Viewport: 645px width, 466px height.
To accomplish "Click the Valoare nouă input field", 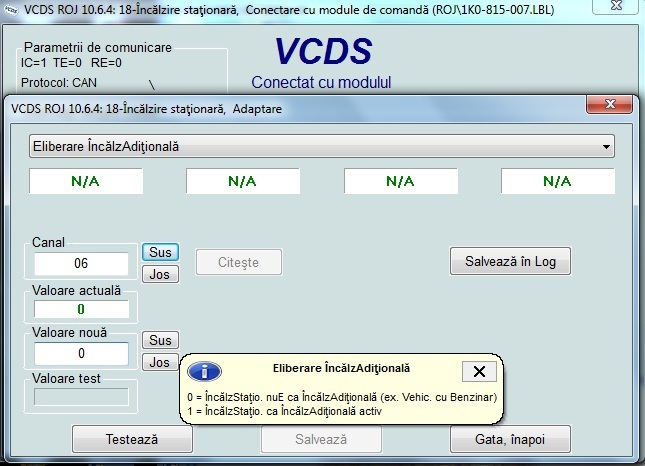I will (81, 354).
